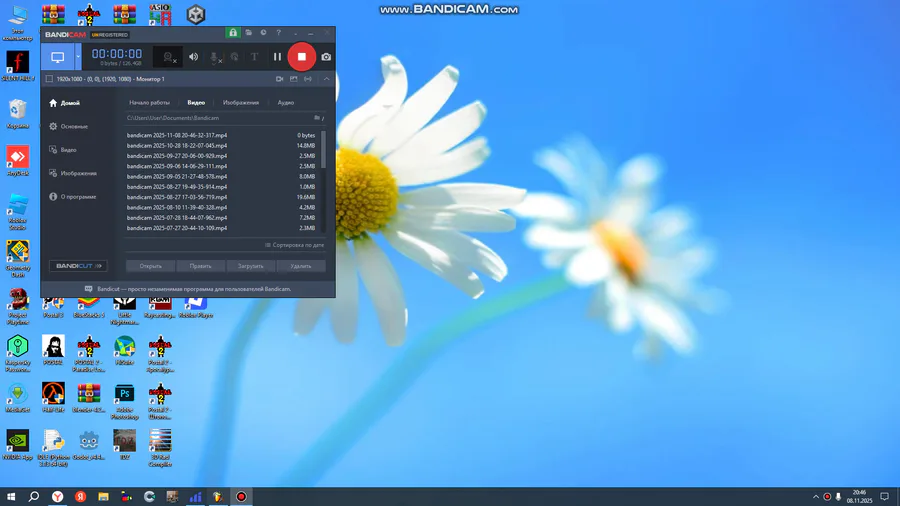The height and width of the screenshot is (506, 900).
Task: Switch to Аудио tab
Action: click(x=286, y=103)
